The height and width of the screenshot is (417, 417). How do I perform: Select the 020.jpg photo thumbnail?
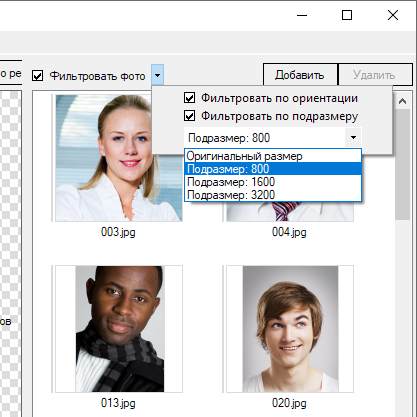click(x=290, y=329)
